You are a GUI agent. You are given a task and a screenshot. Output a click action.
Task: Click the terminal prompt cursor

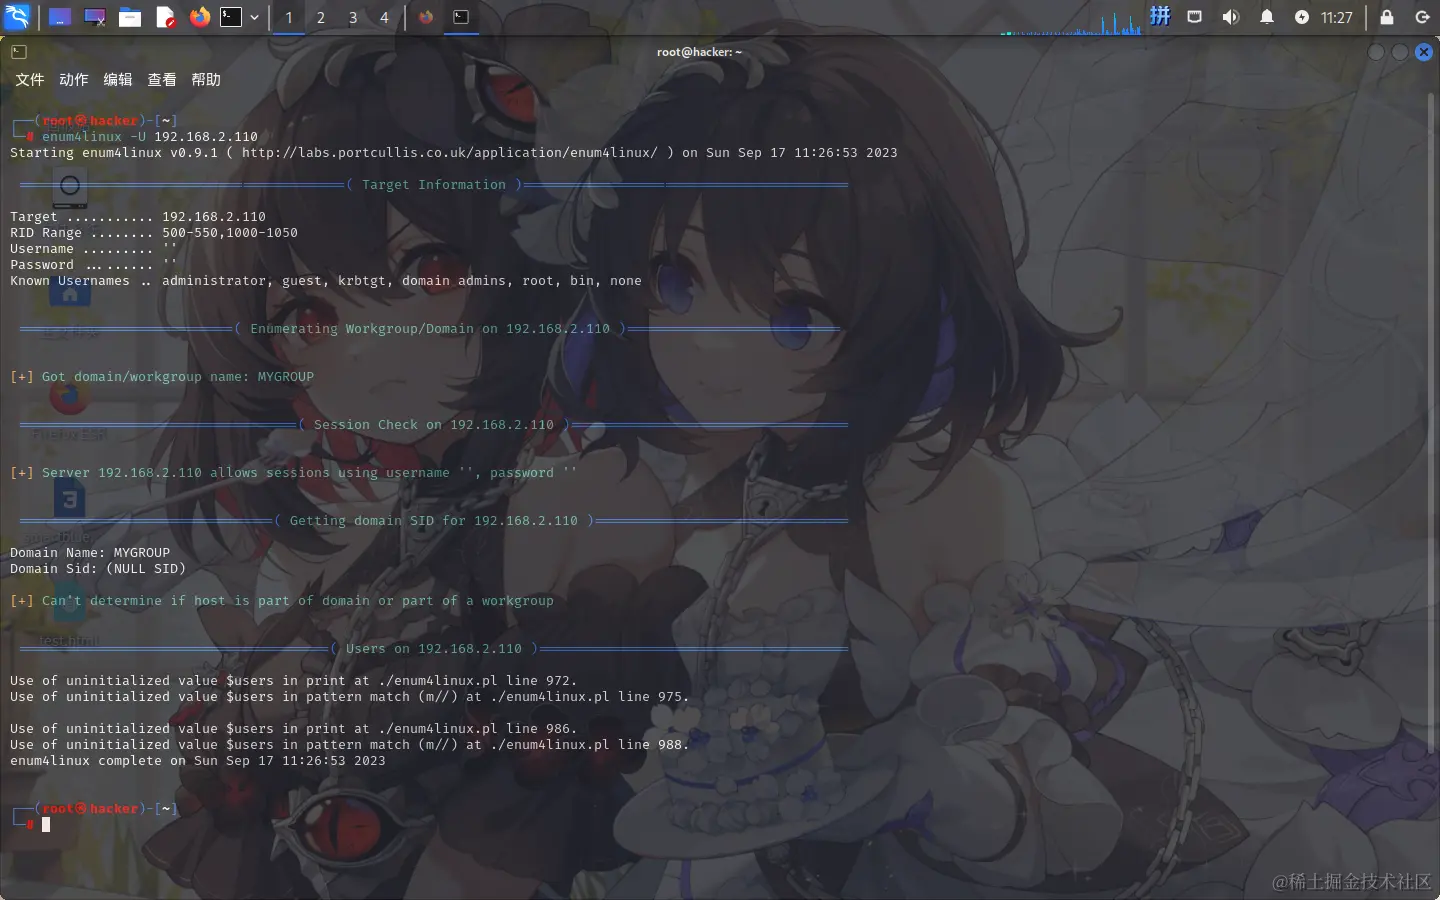46,825
